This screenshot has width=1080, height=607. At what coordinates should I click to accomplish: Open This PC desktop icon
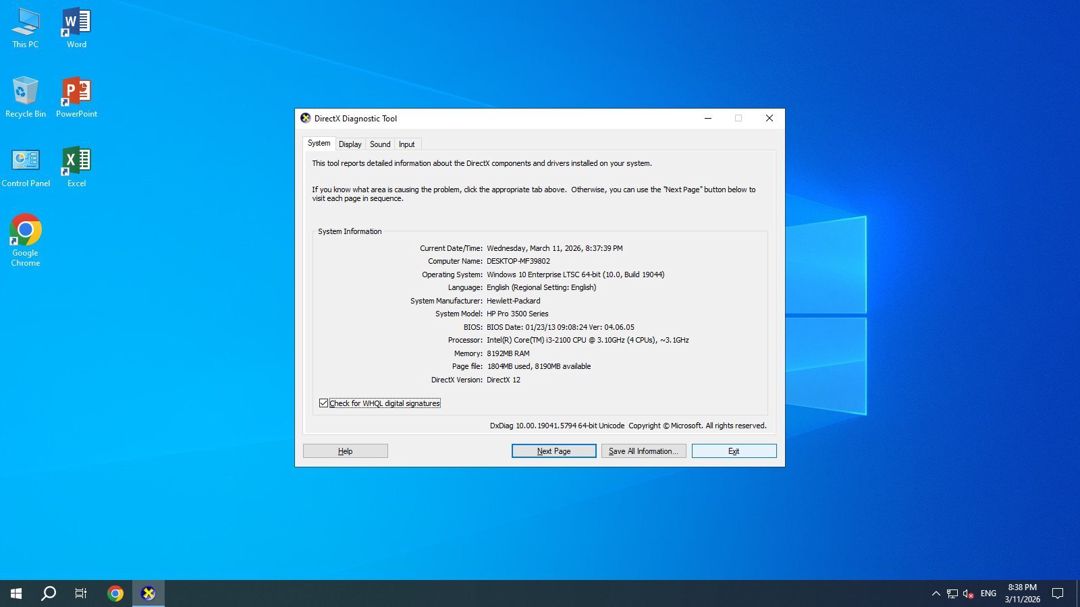[x=25, y=28]
